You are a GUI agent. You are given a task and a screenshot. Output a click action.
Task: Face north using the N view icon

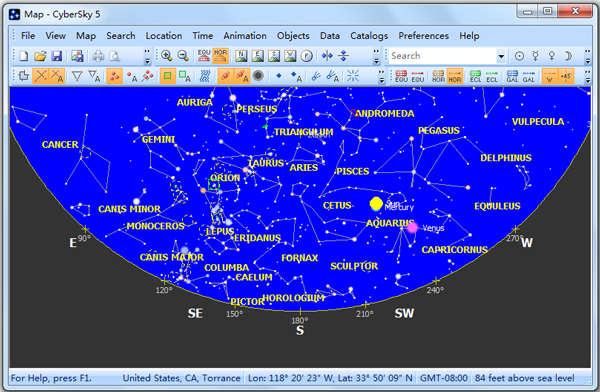pyautogui.click(x=241, y=56)
